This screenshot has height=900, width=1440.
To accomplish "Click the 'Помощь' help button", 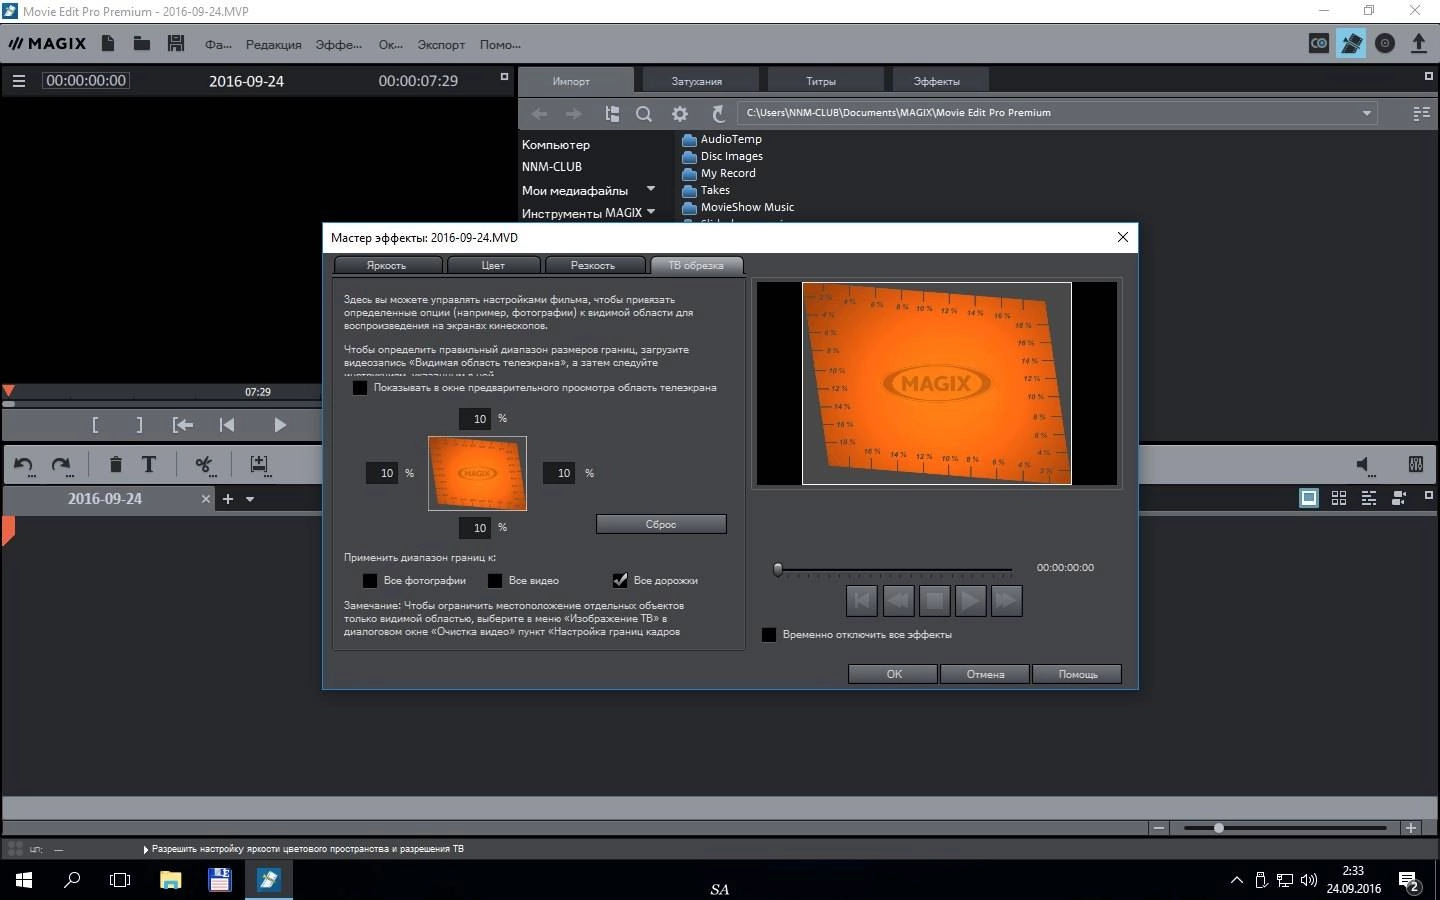I will (1077, 674).
